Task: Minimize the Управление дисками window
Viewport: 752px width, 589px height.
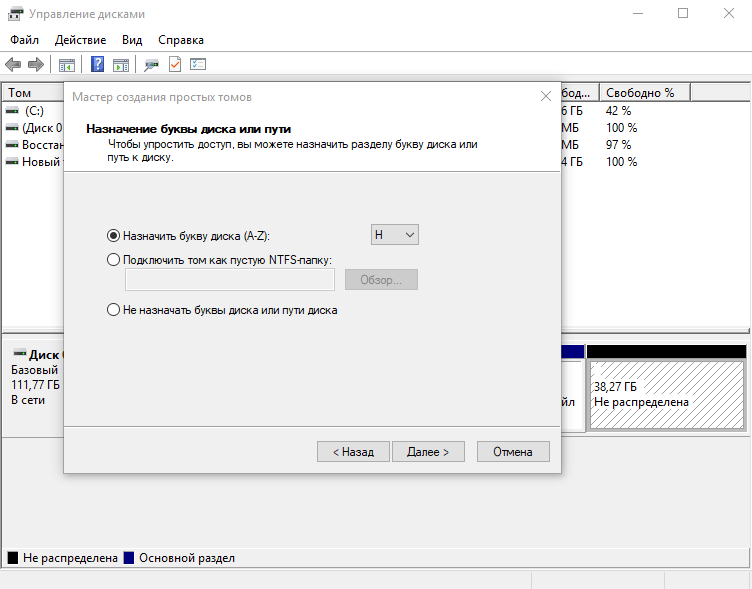Action: pyautogui.click(x=638, y=13)
